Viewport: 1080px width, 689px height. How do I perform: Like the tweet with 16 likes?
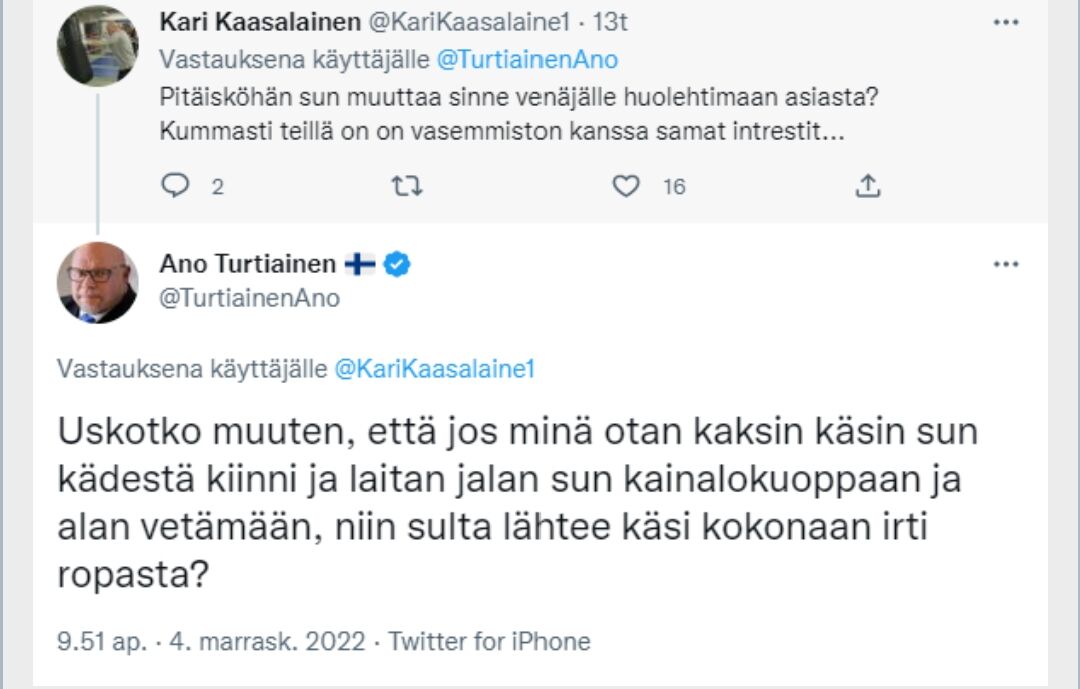tap(626, 186)
